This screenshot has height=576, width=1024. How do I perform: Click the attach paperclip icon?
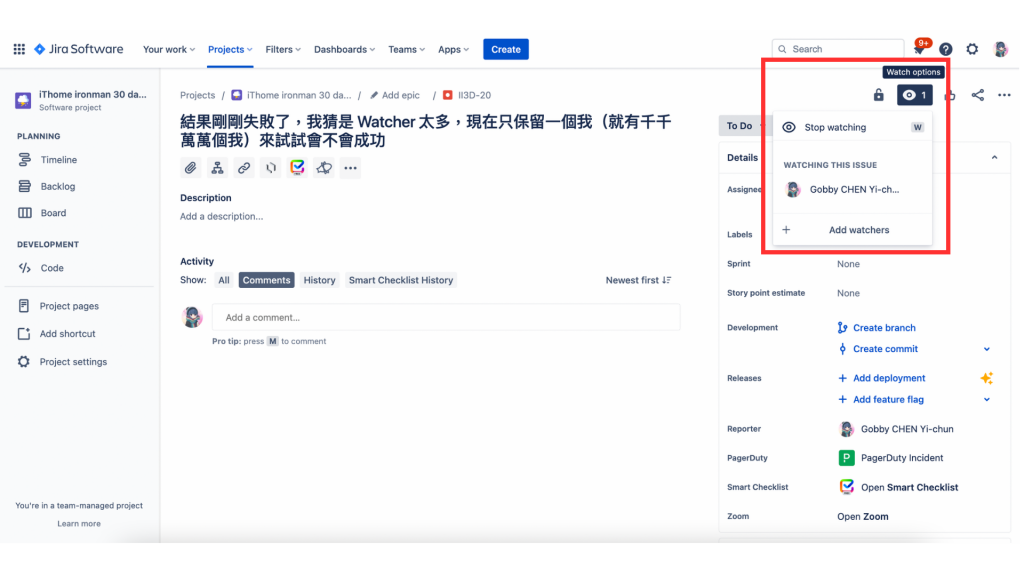[190, 168]
